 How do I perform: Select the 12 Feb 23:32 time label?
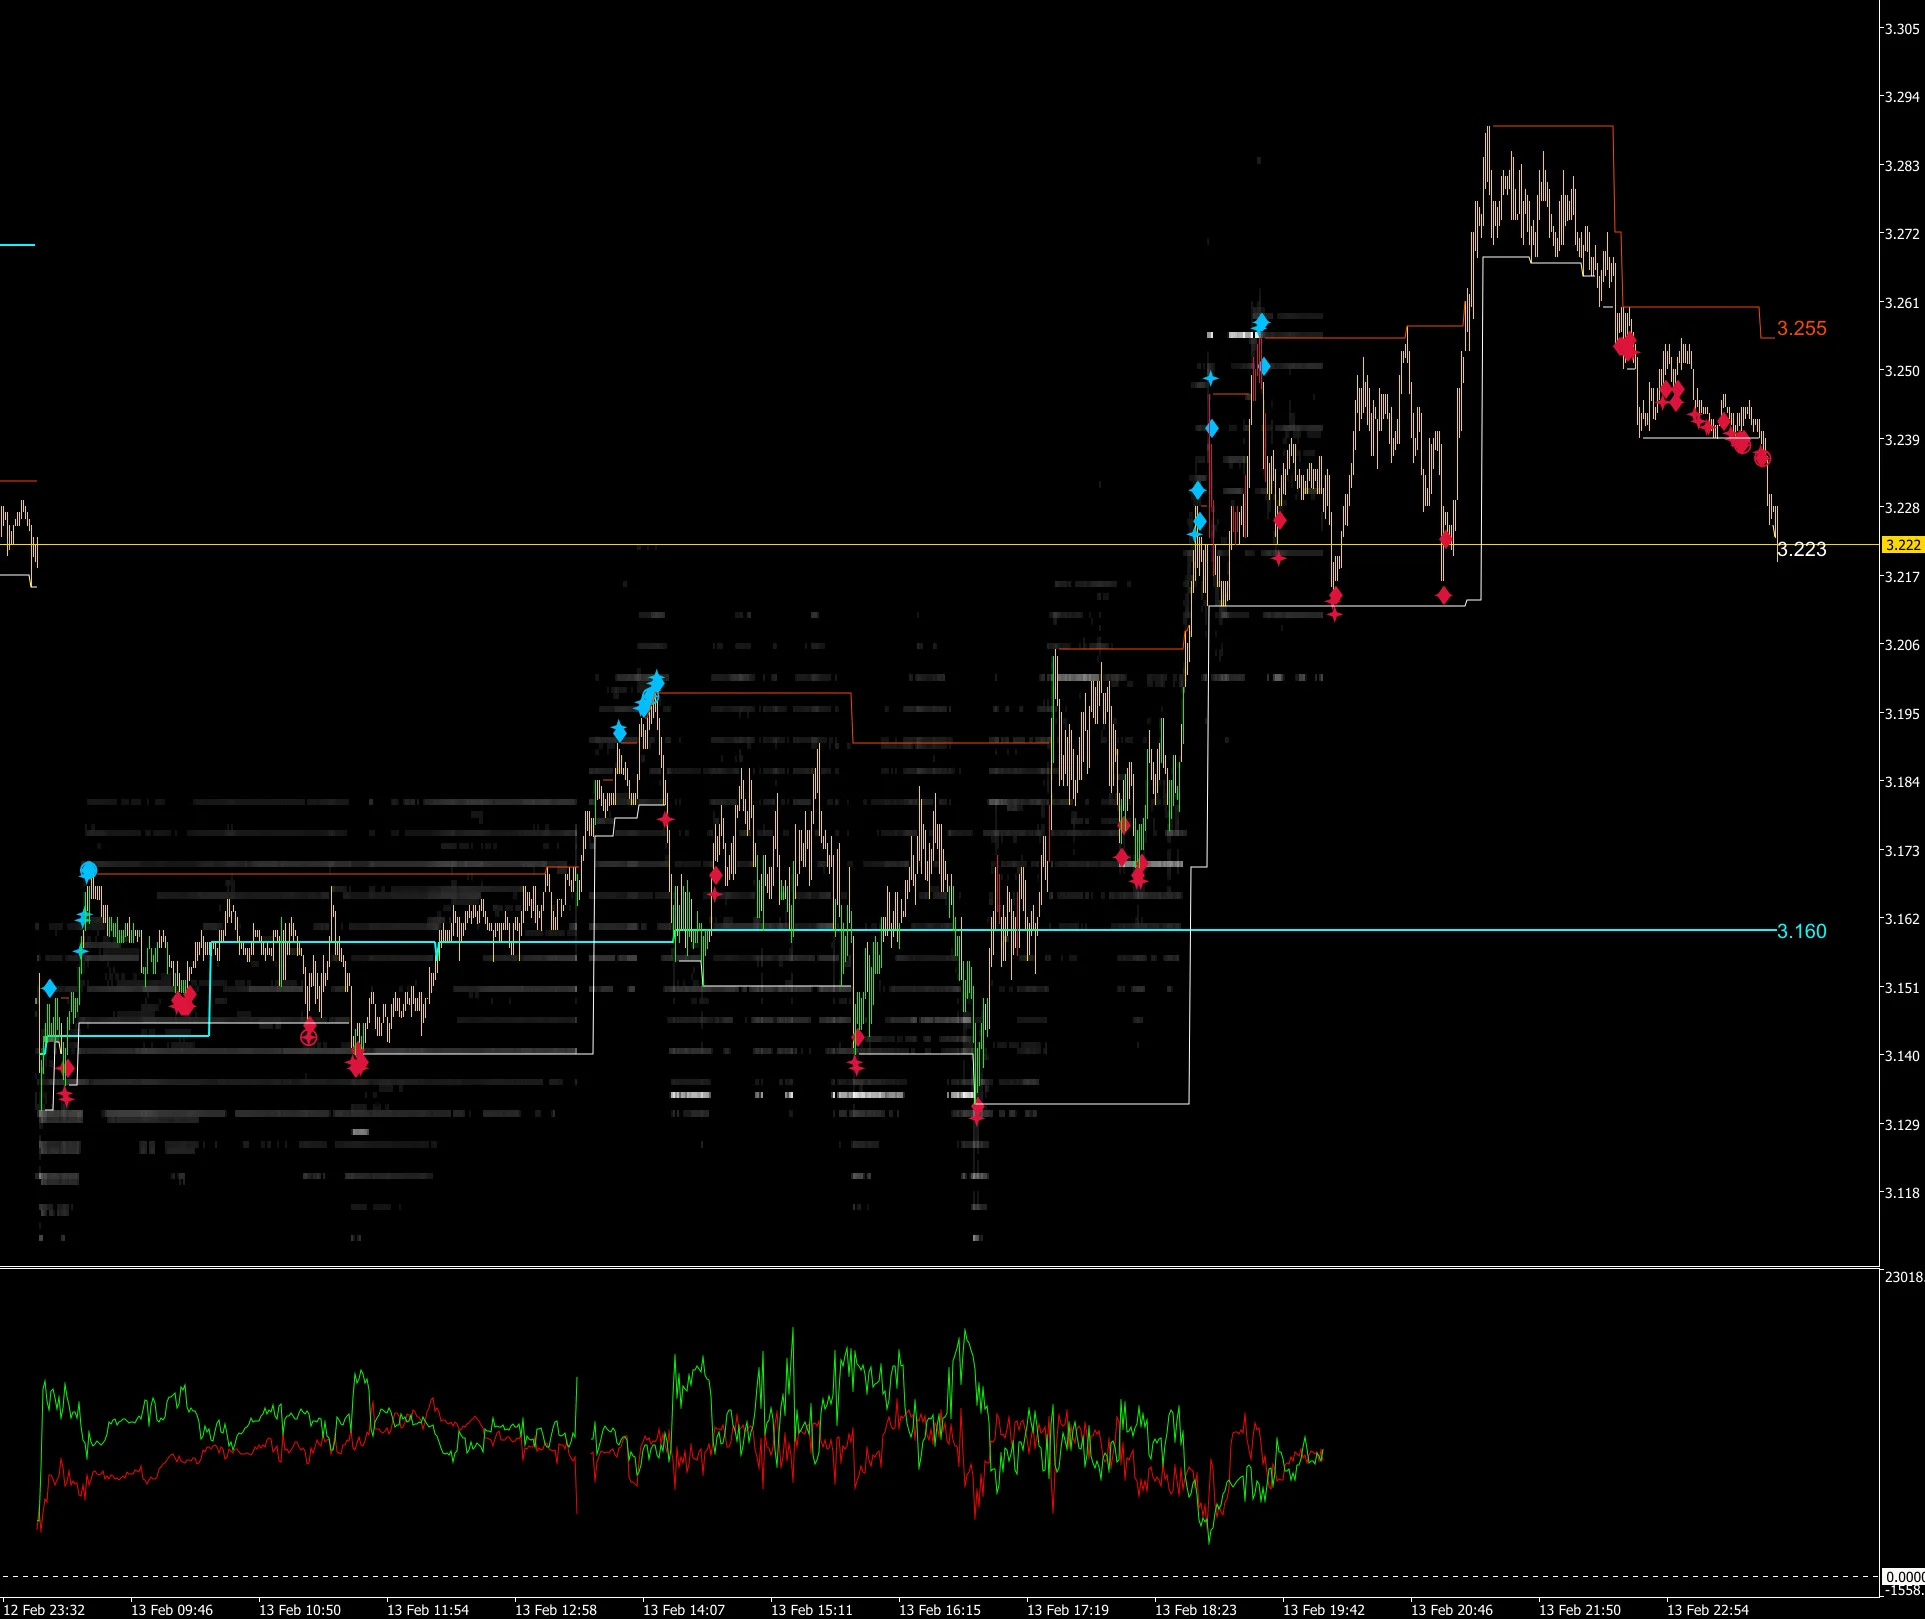pyautogui.click(x=44, y=1610)
